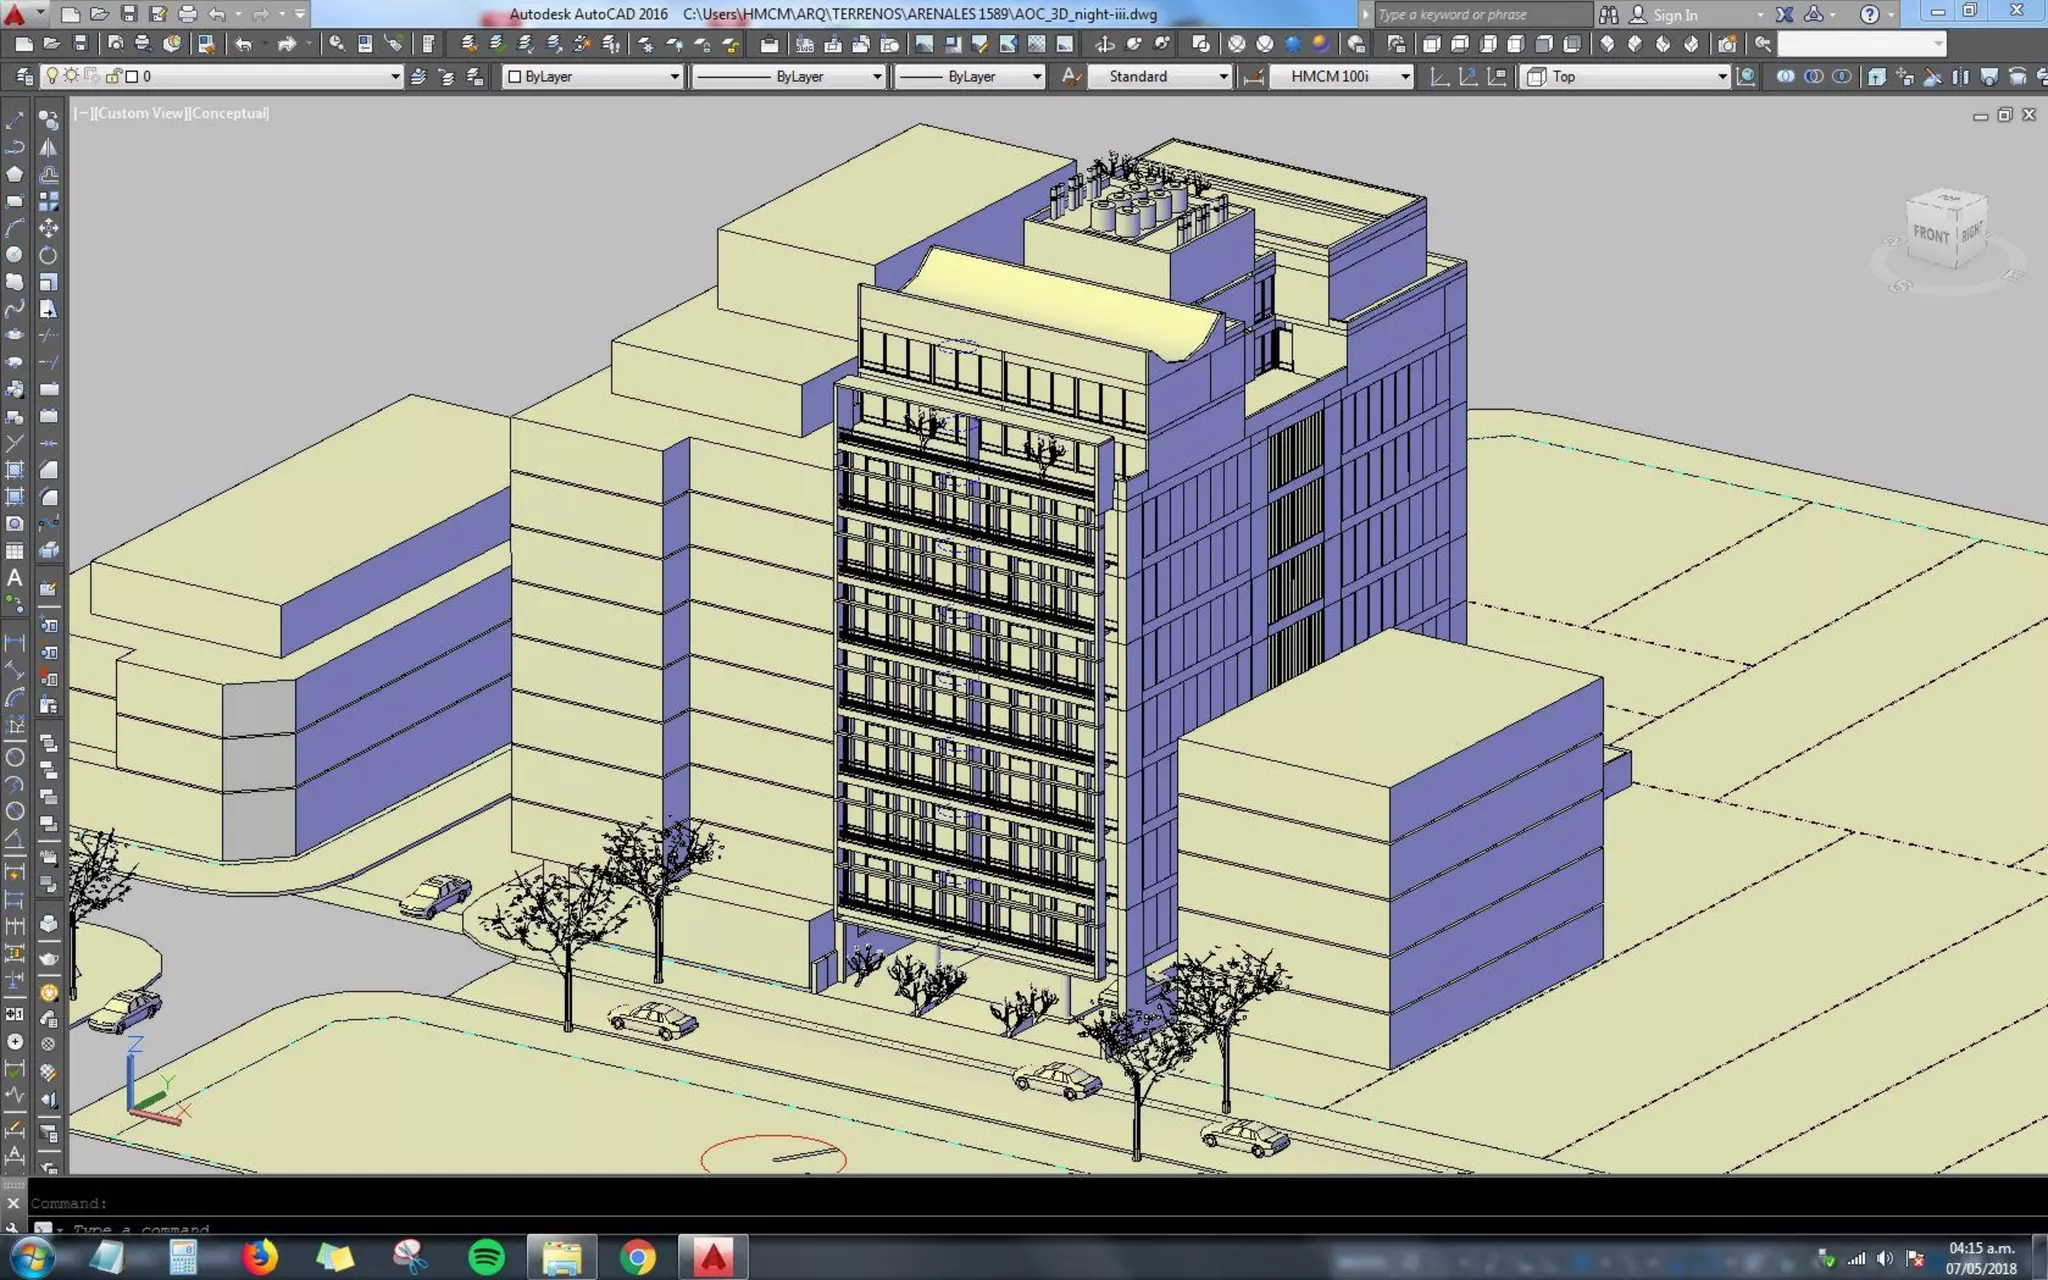Open the Standard text style dropdown
The image size is (2048, 1280).
pos(1223,76)
